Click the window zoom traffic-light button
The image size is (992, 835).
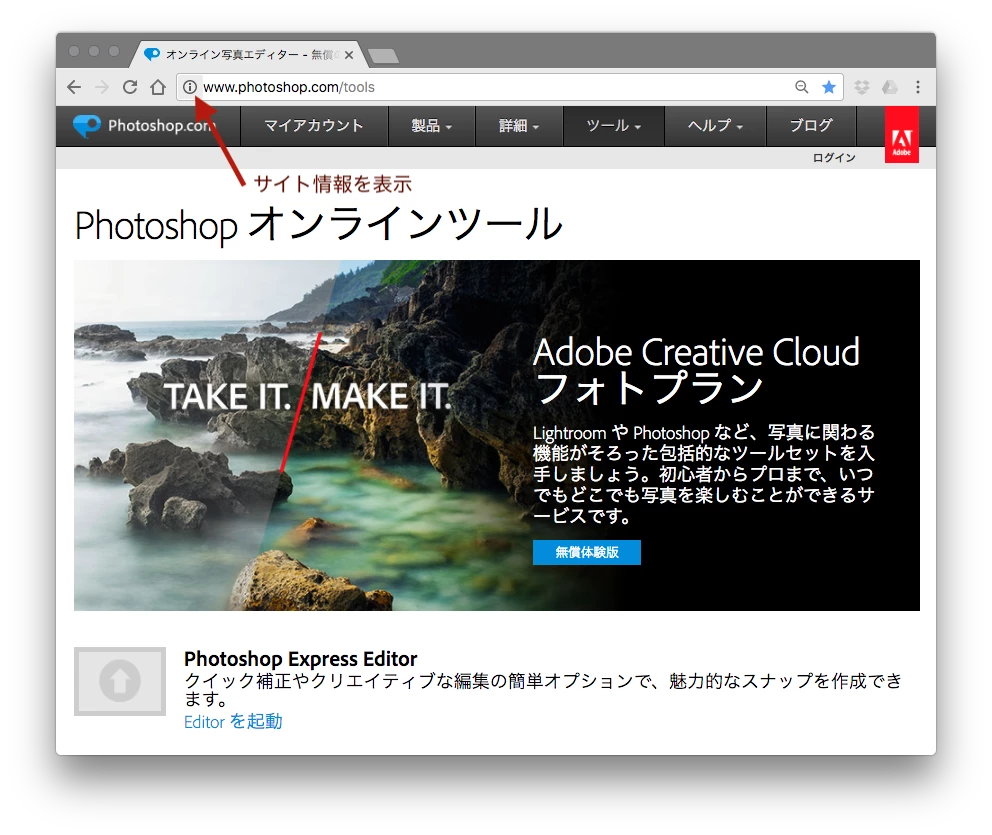pos(114,51)
